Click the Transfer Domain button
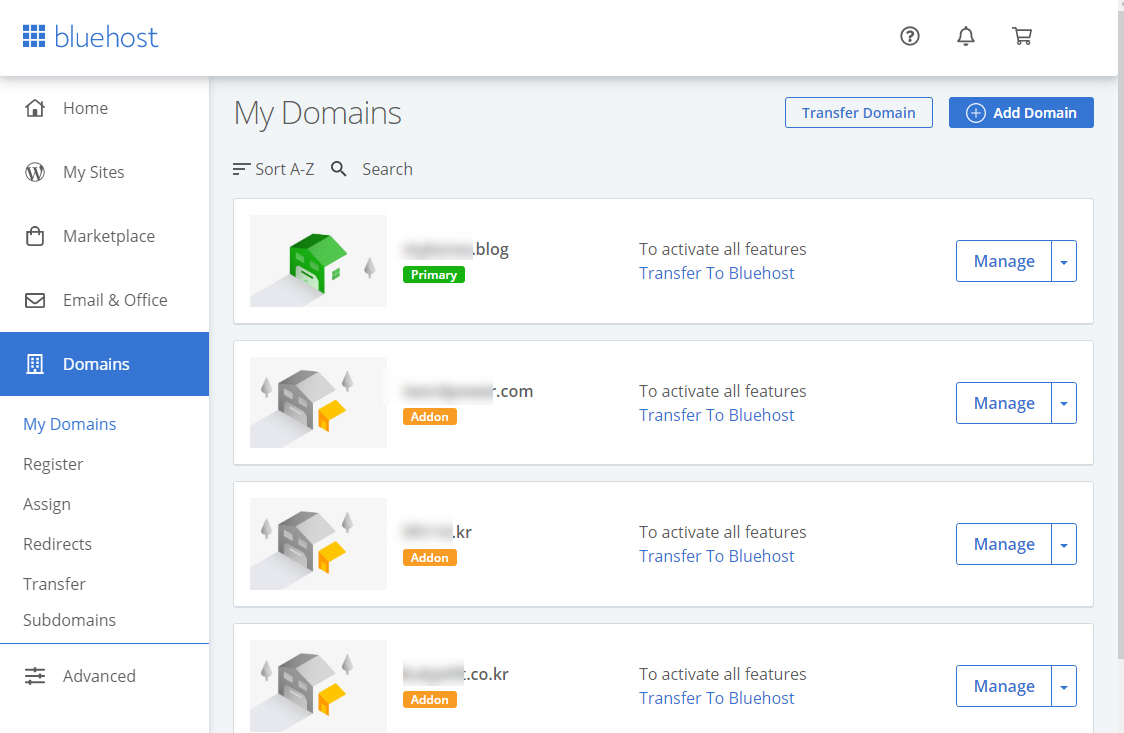This screenshot has height=733, width=1124. (x=859, y=113)
